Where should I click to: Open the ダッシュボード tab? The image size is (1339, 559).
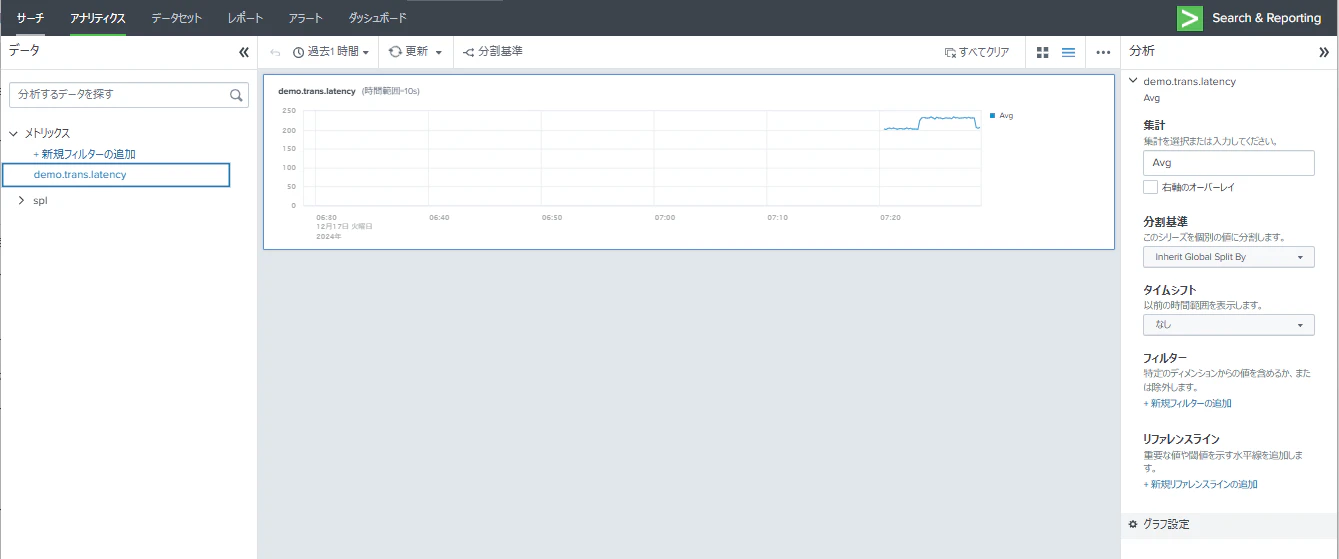[378, 18]
